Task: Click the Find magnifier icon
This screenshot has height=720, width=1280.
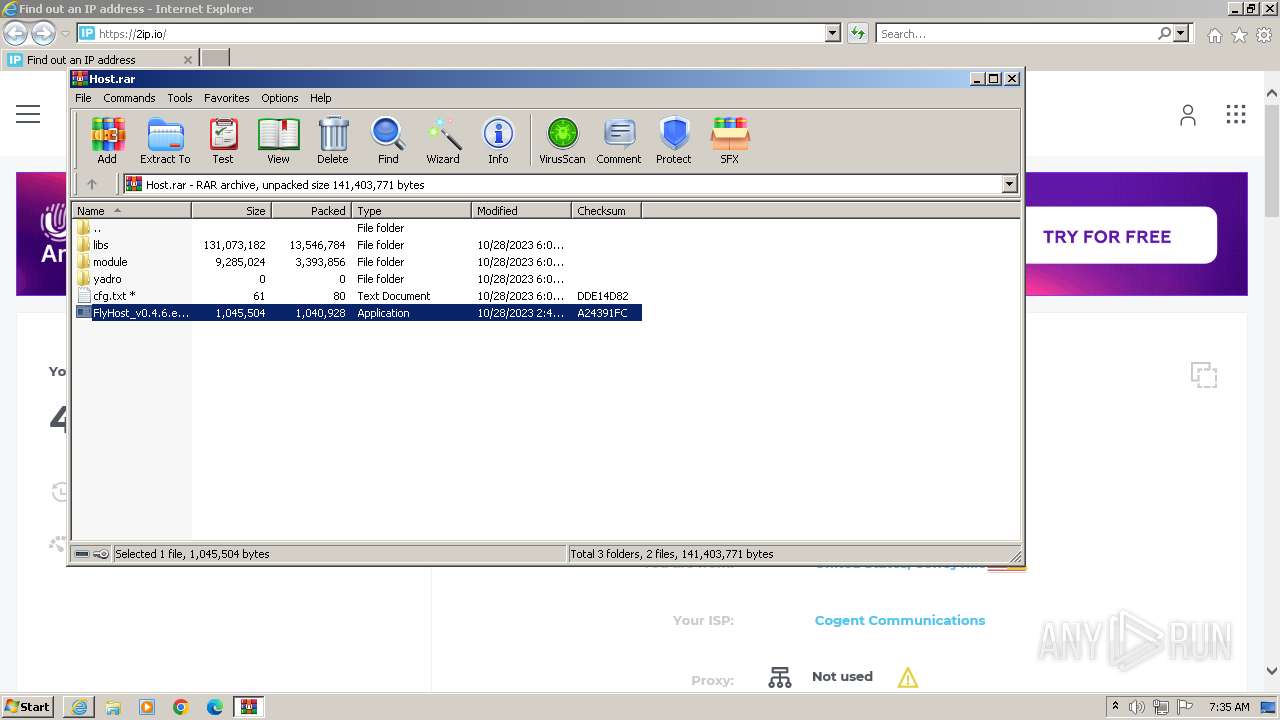Action: [x=388, y=140]
